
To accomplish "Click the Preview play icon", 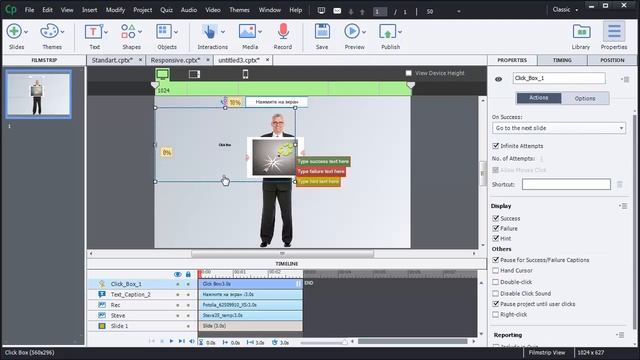I will (351, 31).
